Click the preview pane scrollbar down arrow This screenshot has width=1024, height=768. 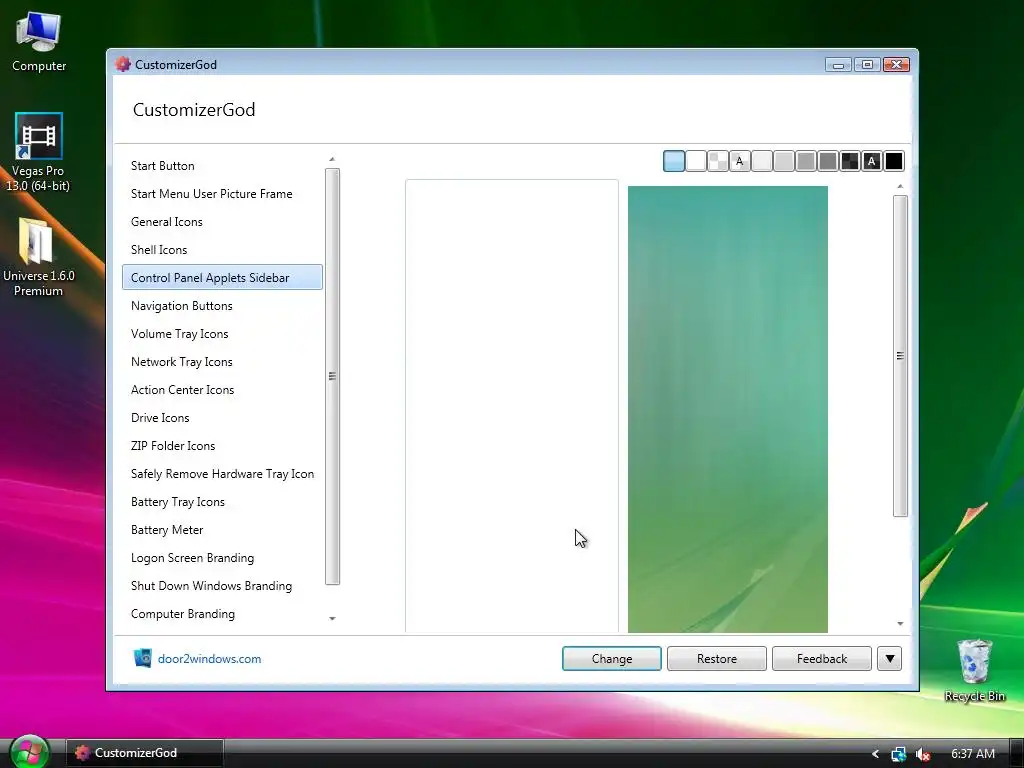point(900,624)
